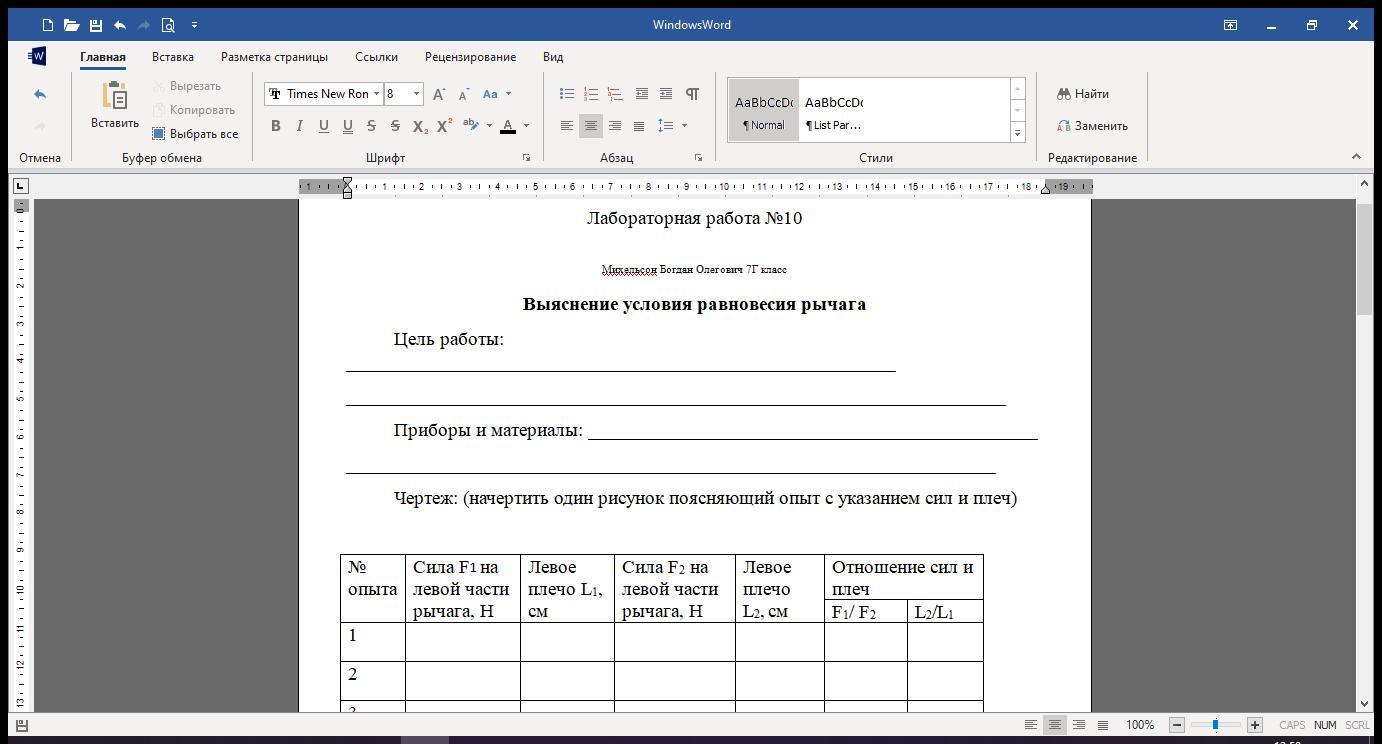Viewport: 1382px width, 744px height.
Task: Toggle bold formatting
Action: pos(275,126)
